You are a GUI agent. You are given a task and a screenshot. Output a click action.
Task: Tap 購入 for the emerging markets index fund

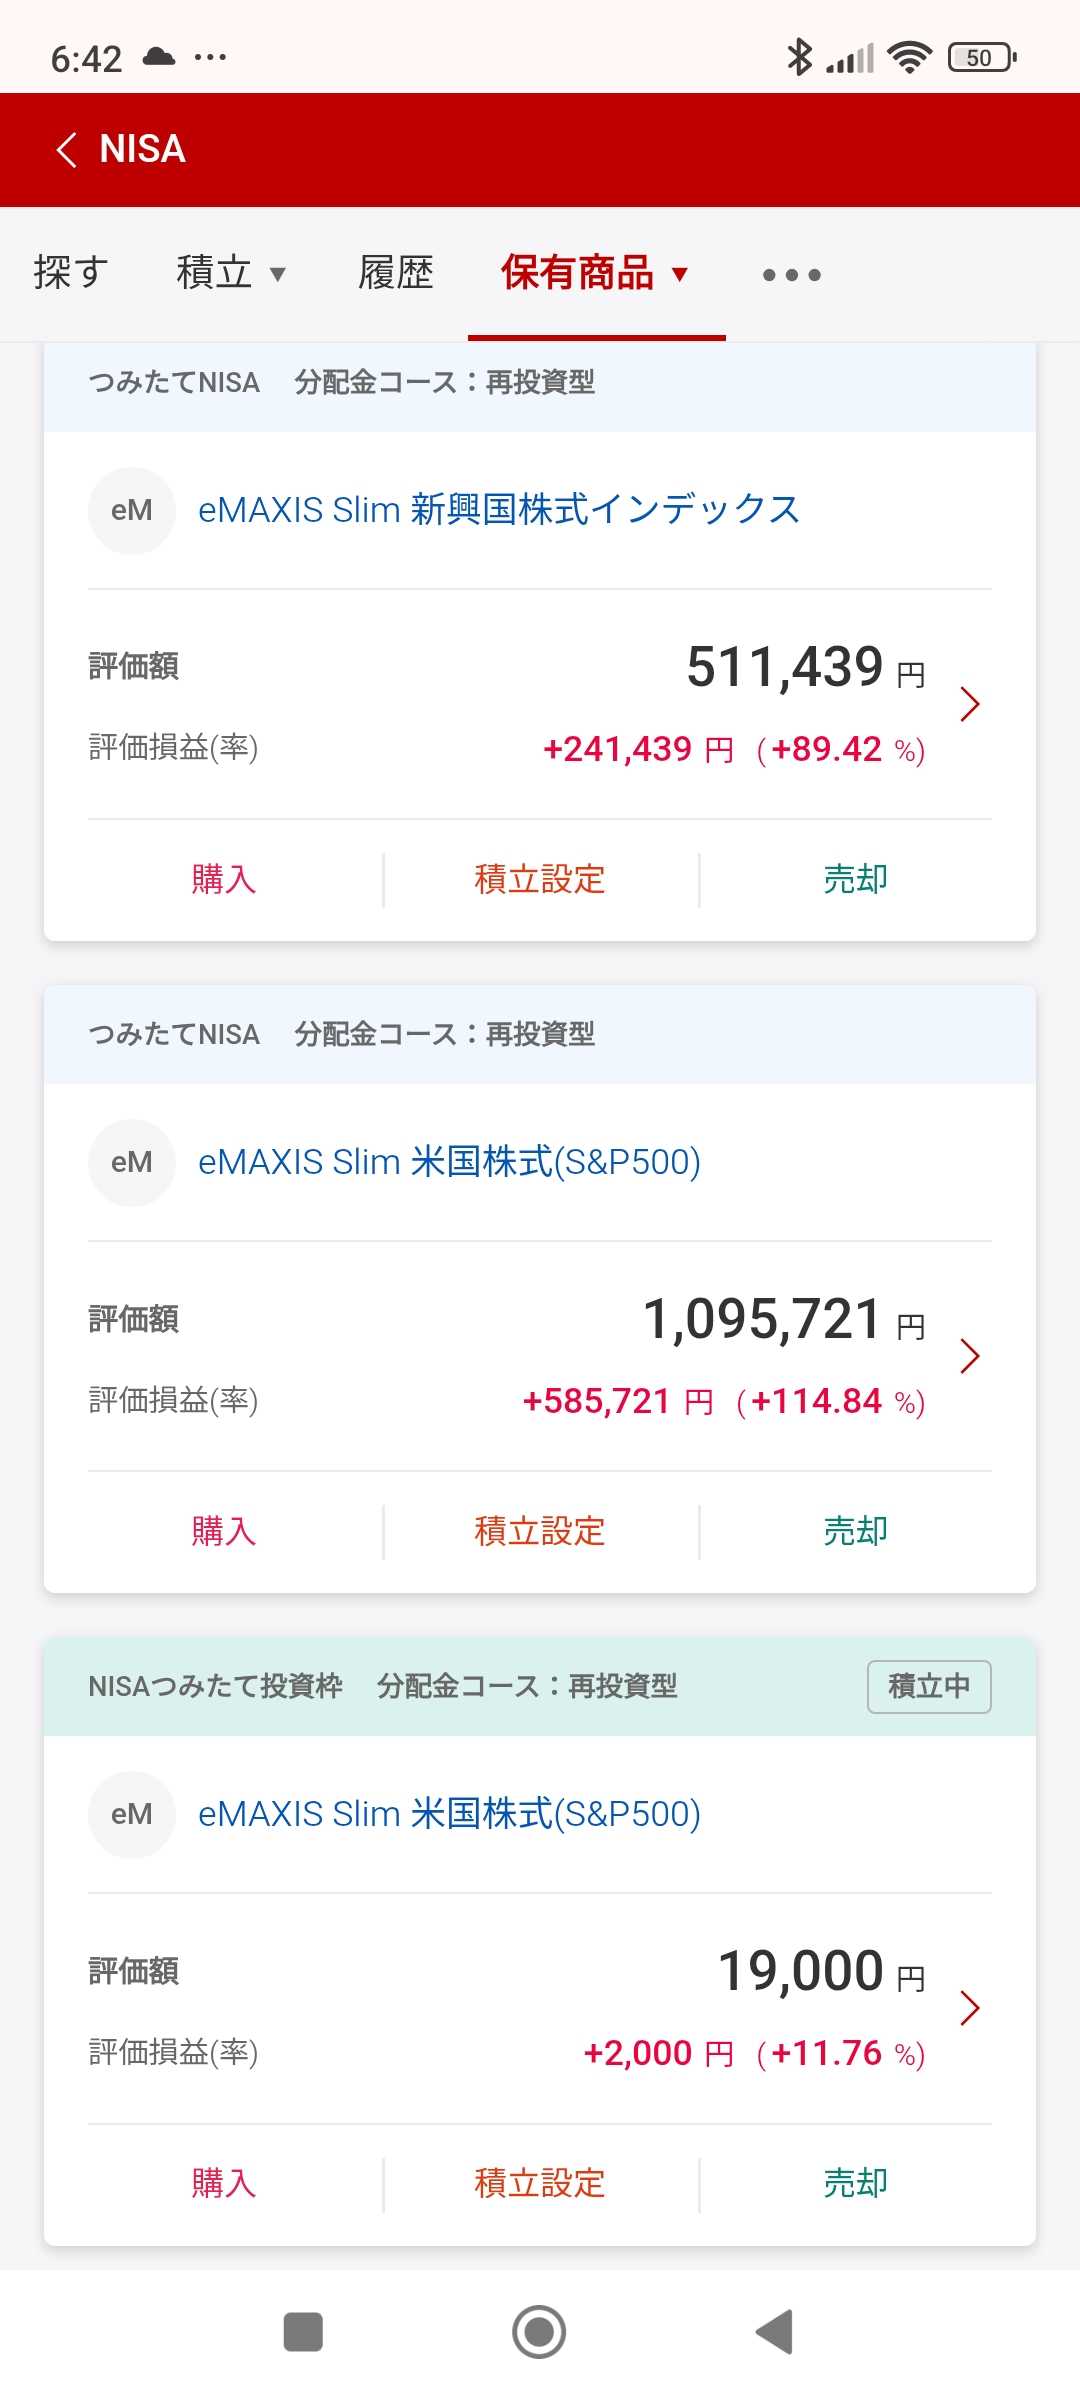(224, 879)
